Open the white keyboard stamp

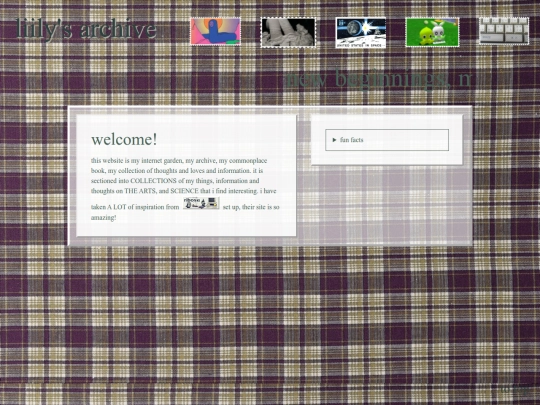504,31
